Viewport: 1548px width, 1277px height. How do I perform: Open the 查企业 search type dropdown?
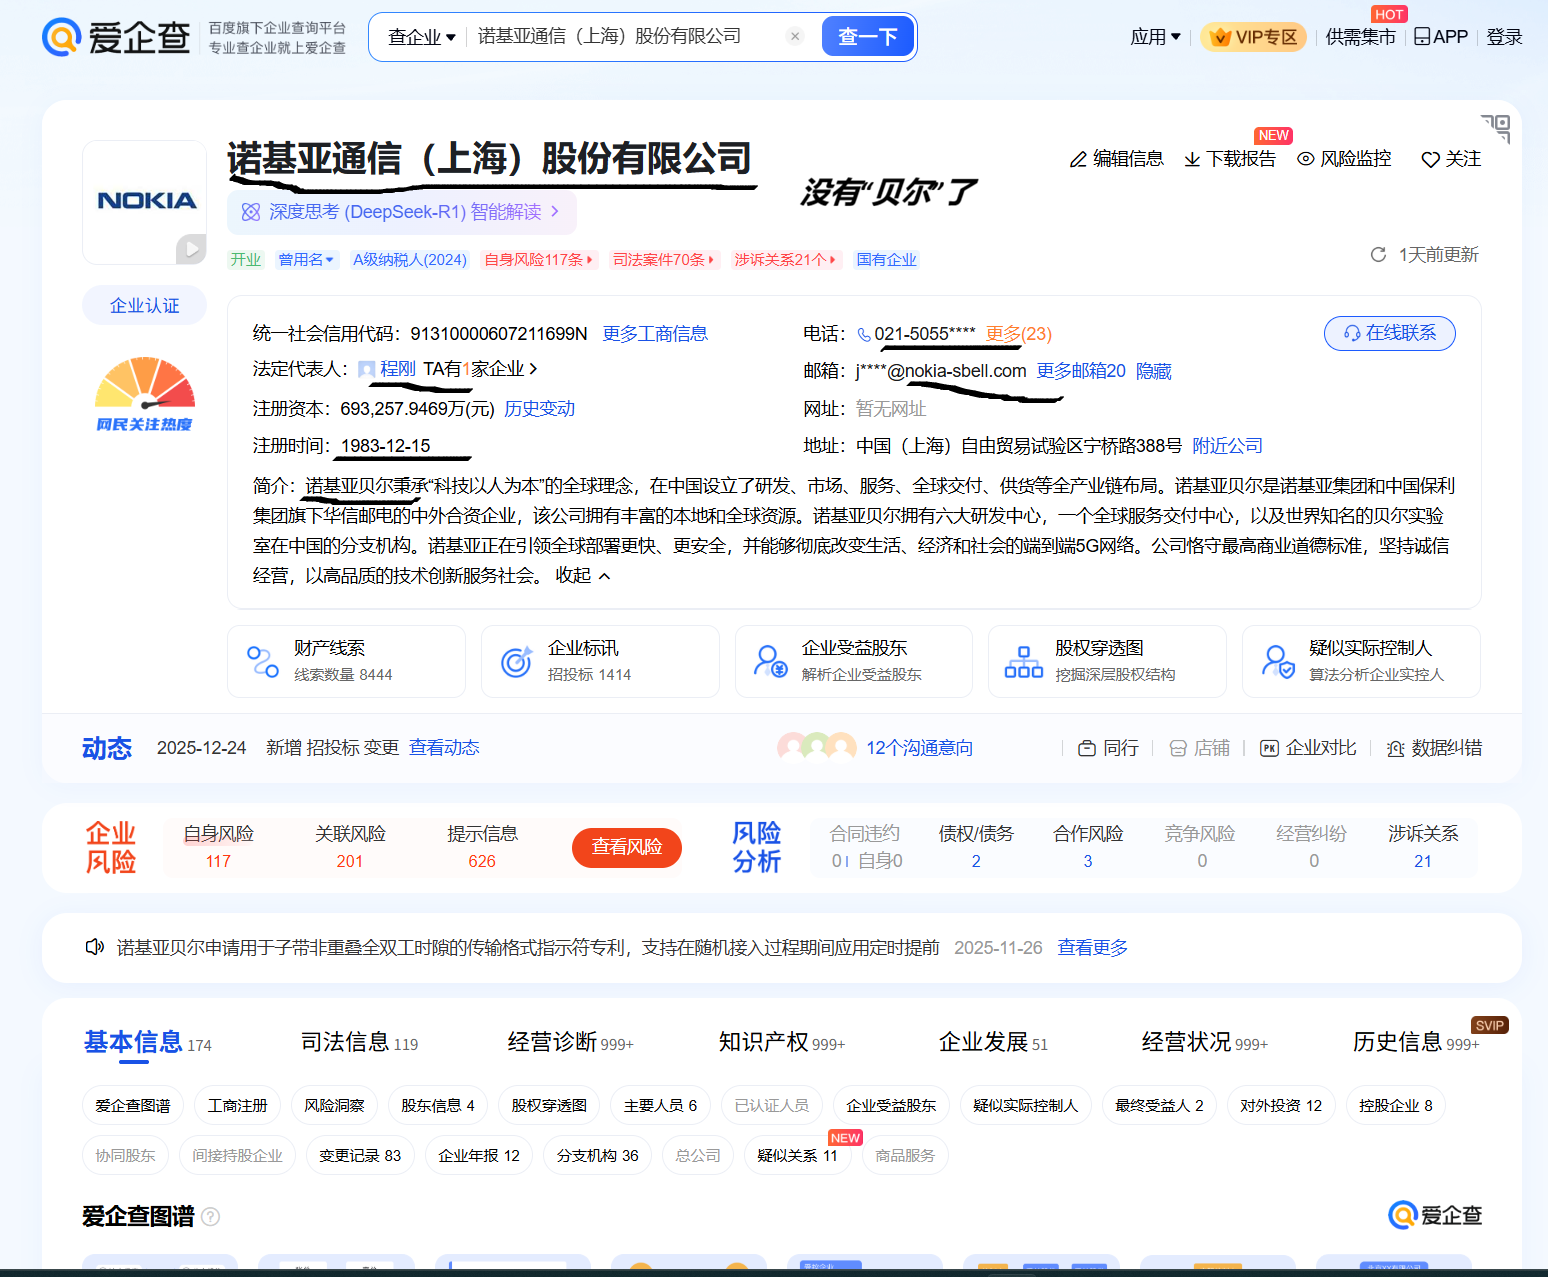point(421,37)
